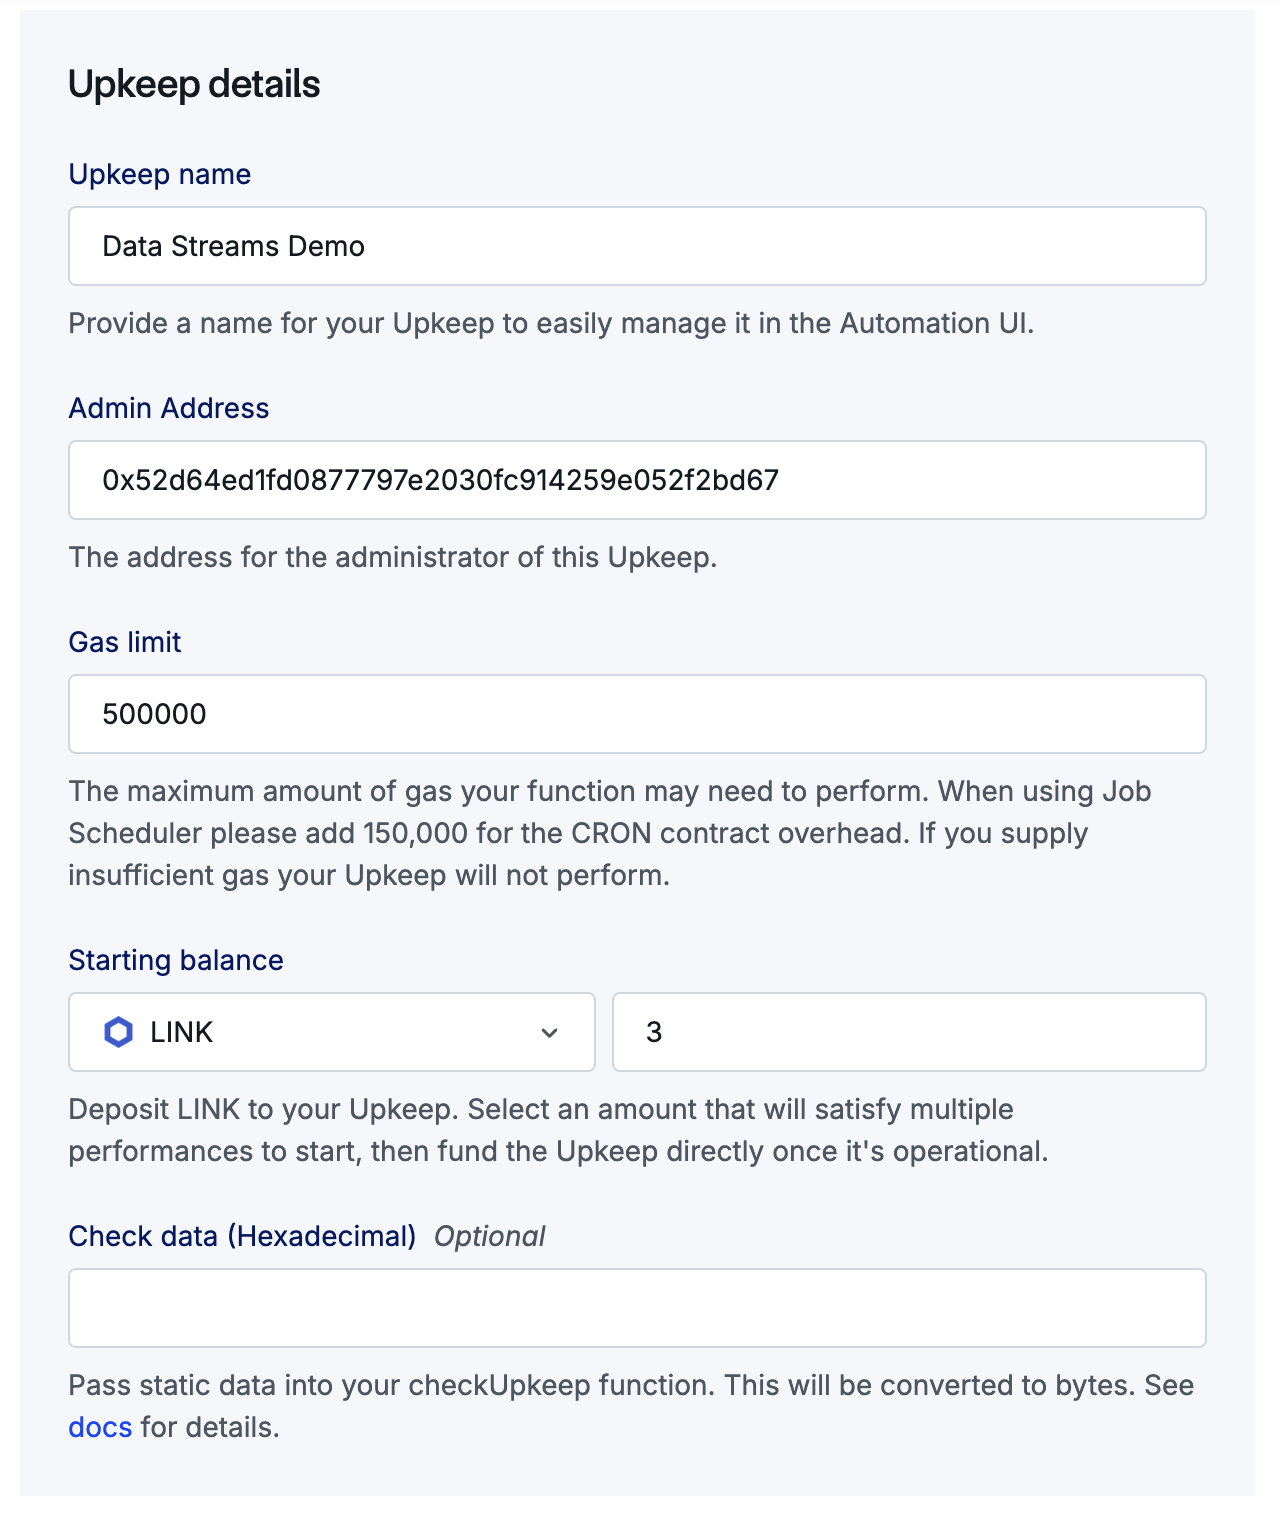Click the italic Optional text

click(489, 1236)
